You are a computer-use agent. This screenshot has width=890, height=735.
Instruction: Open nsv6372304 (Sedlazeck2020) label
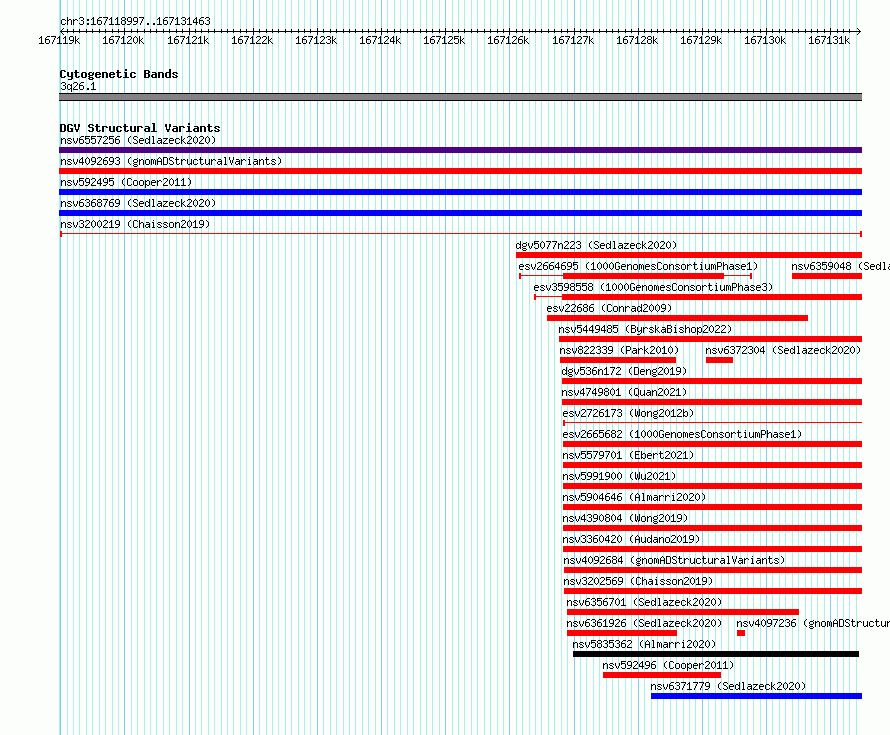(783, 350)
